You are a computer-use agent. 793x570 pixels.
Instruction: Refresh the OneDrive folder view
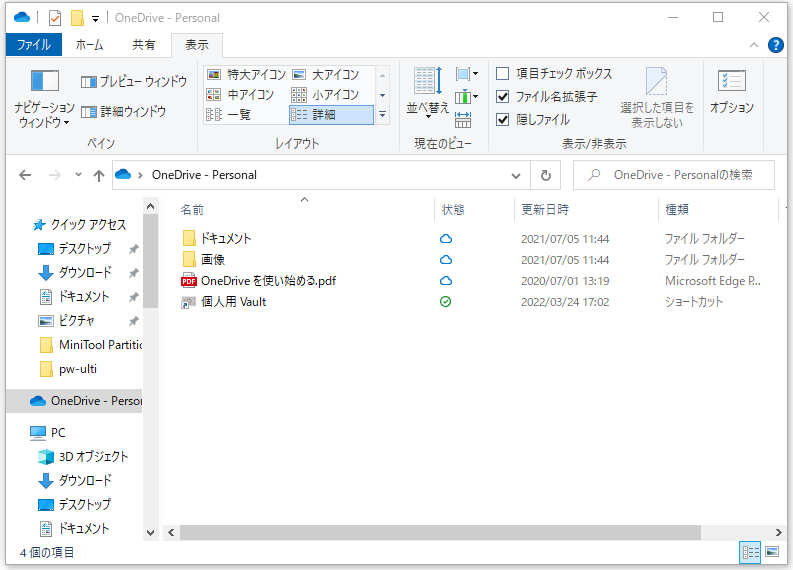coord(546,176)
